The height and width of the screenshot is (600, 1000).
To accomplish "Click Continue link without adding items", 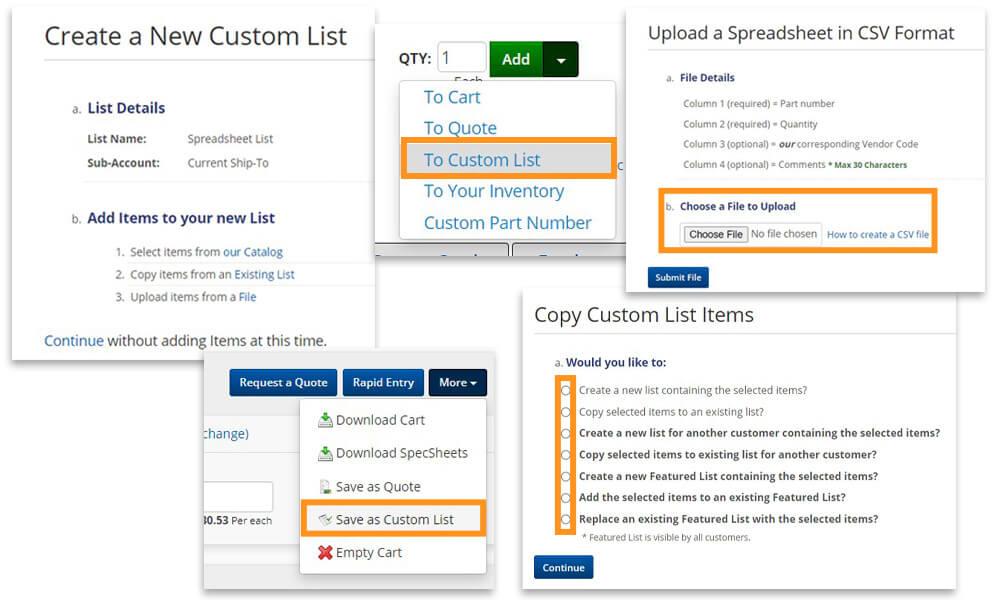I will point(74,340).
